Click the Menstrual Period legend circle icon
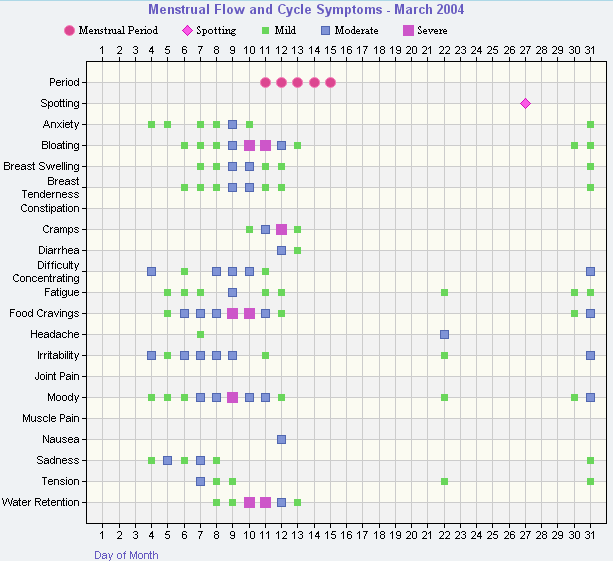The height and width of the screenshot is (561, 613). tap(69, 31)
